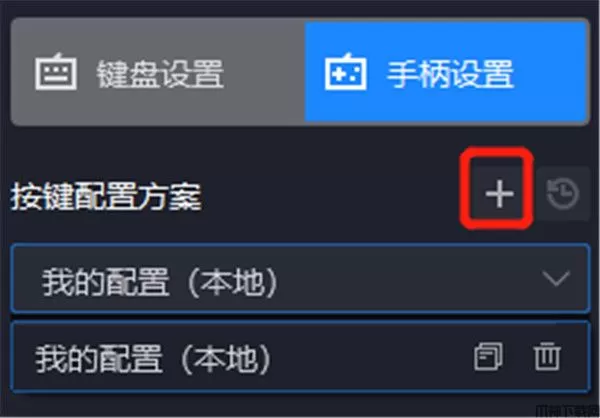The width and height of the screenshot is (600, 418).
Task: Click the keyboard icon in 键盘设置
Action: pos(56,72)
